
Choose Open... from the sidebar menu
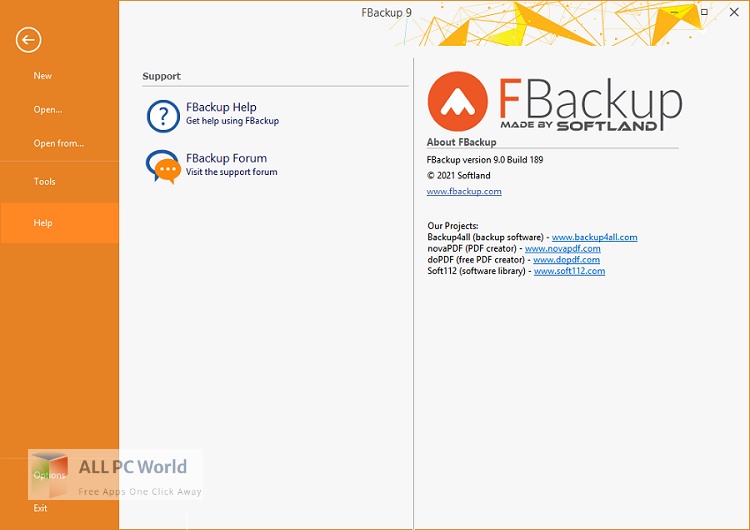pos(48,110)
